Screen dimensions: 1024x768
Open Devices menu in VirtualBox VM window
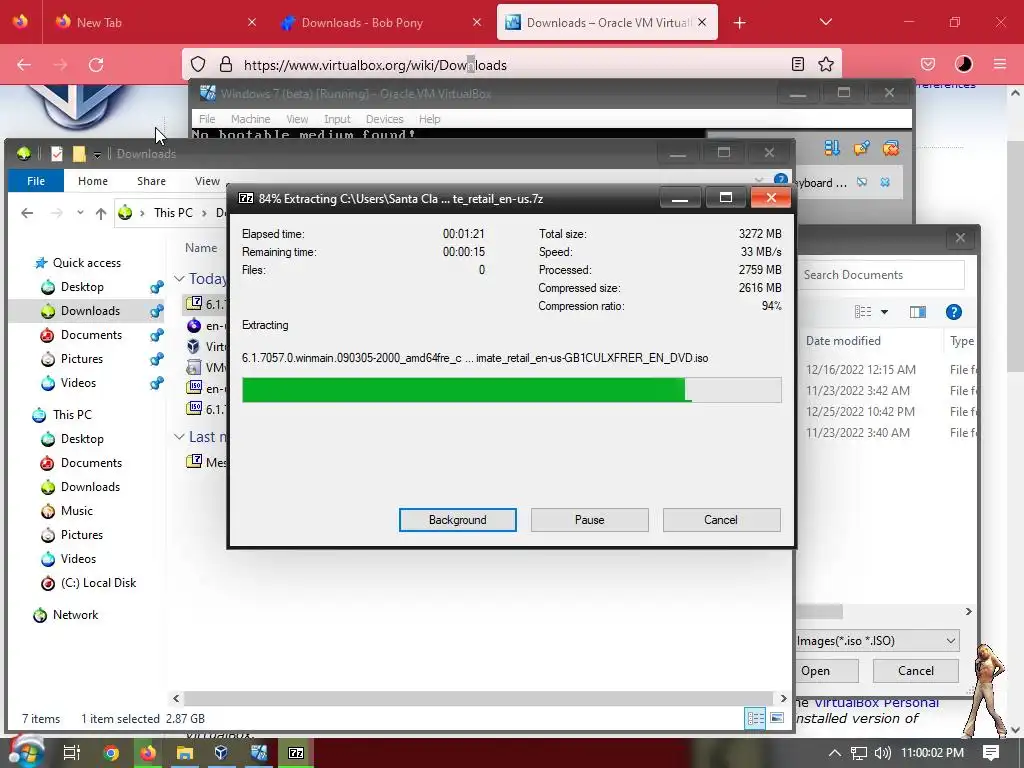384,119
